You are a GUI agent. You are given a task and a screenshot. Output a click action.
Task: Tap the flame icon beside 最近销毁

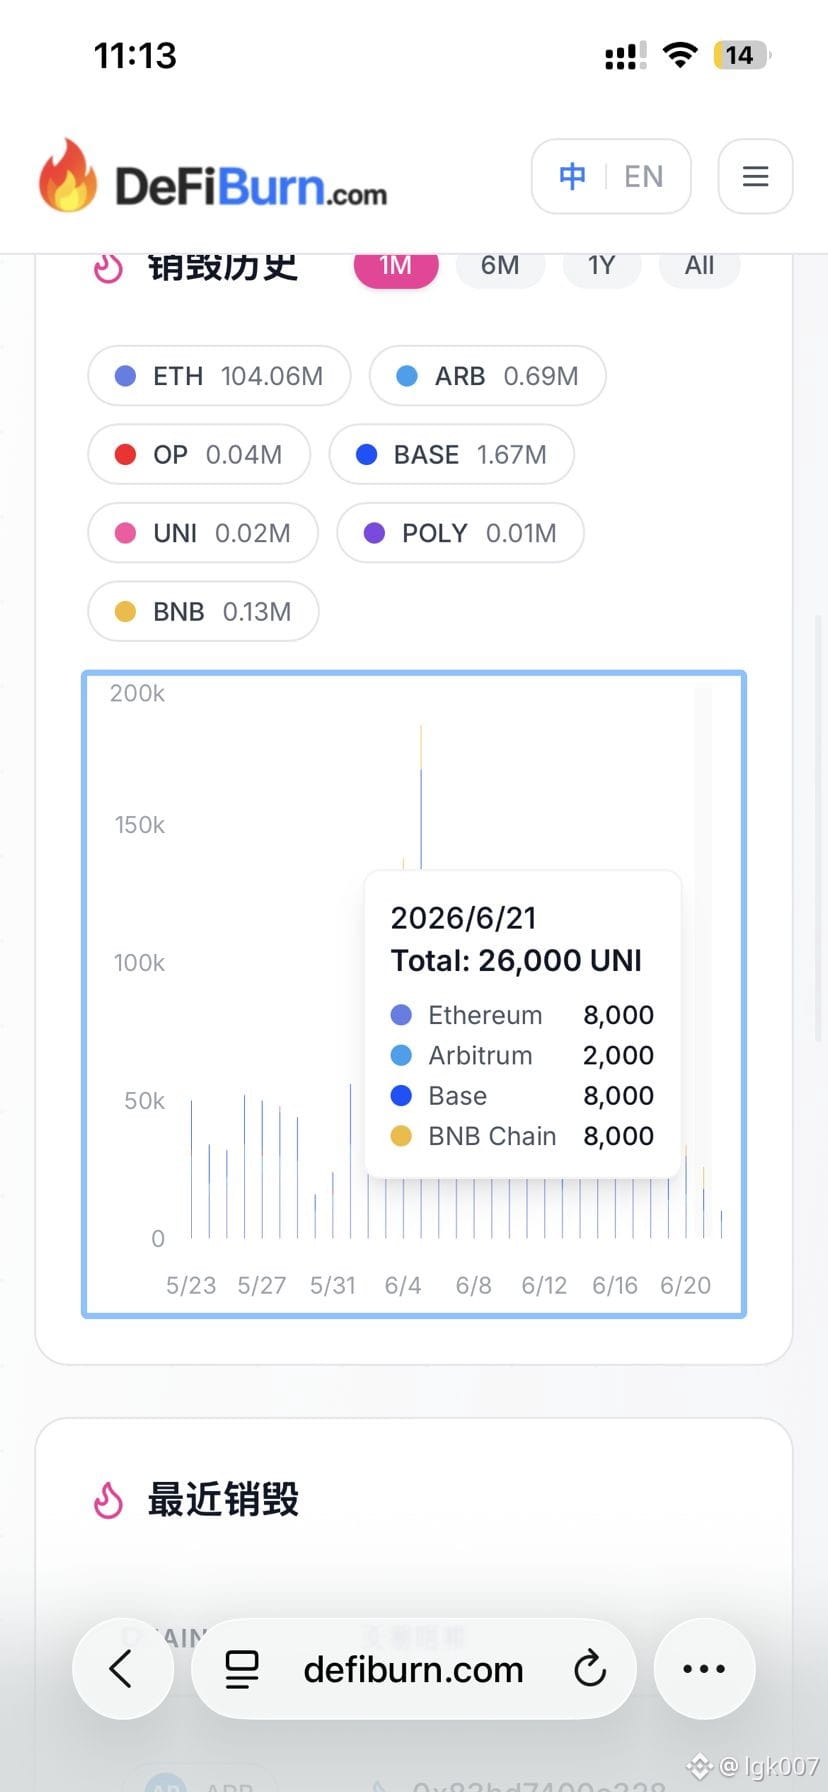coord(108,1500)
